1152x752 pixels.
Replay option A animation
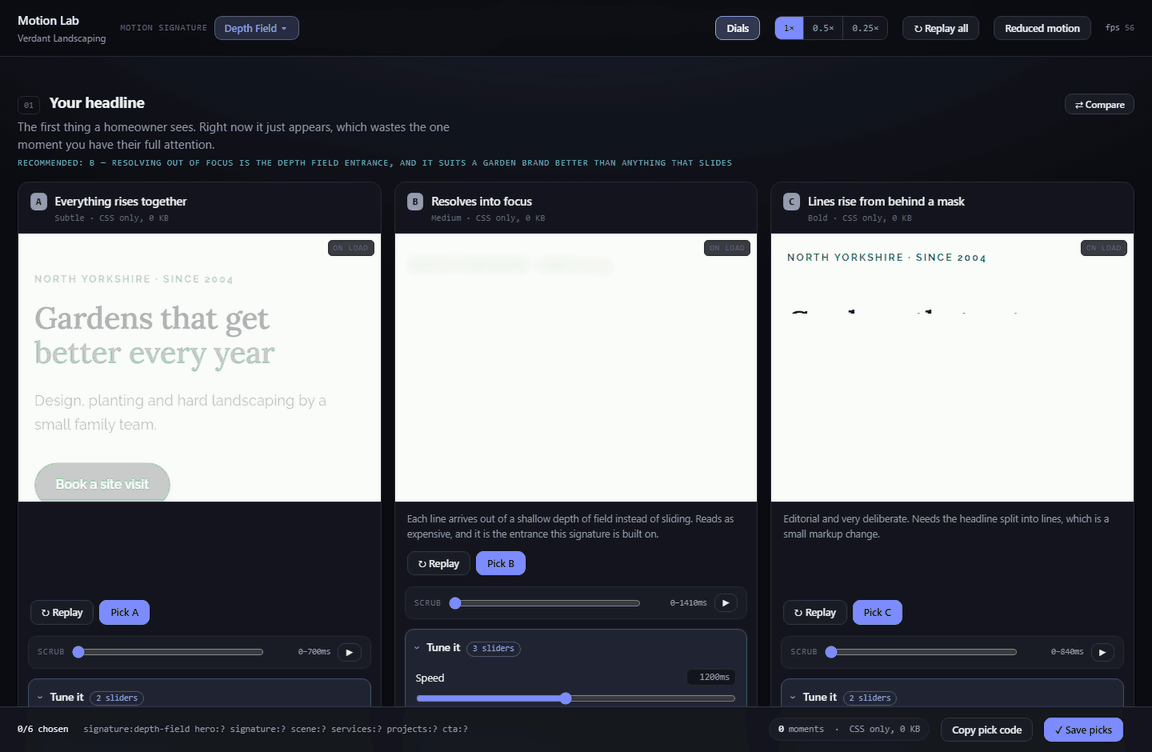(x=62, y=612)
